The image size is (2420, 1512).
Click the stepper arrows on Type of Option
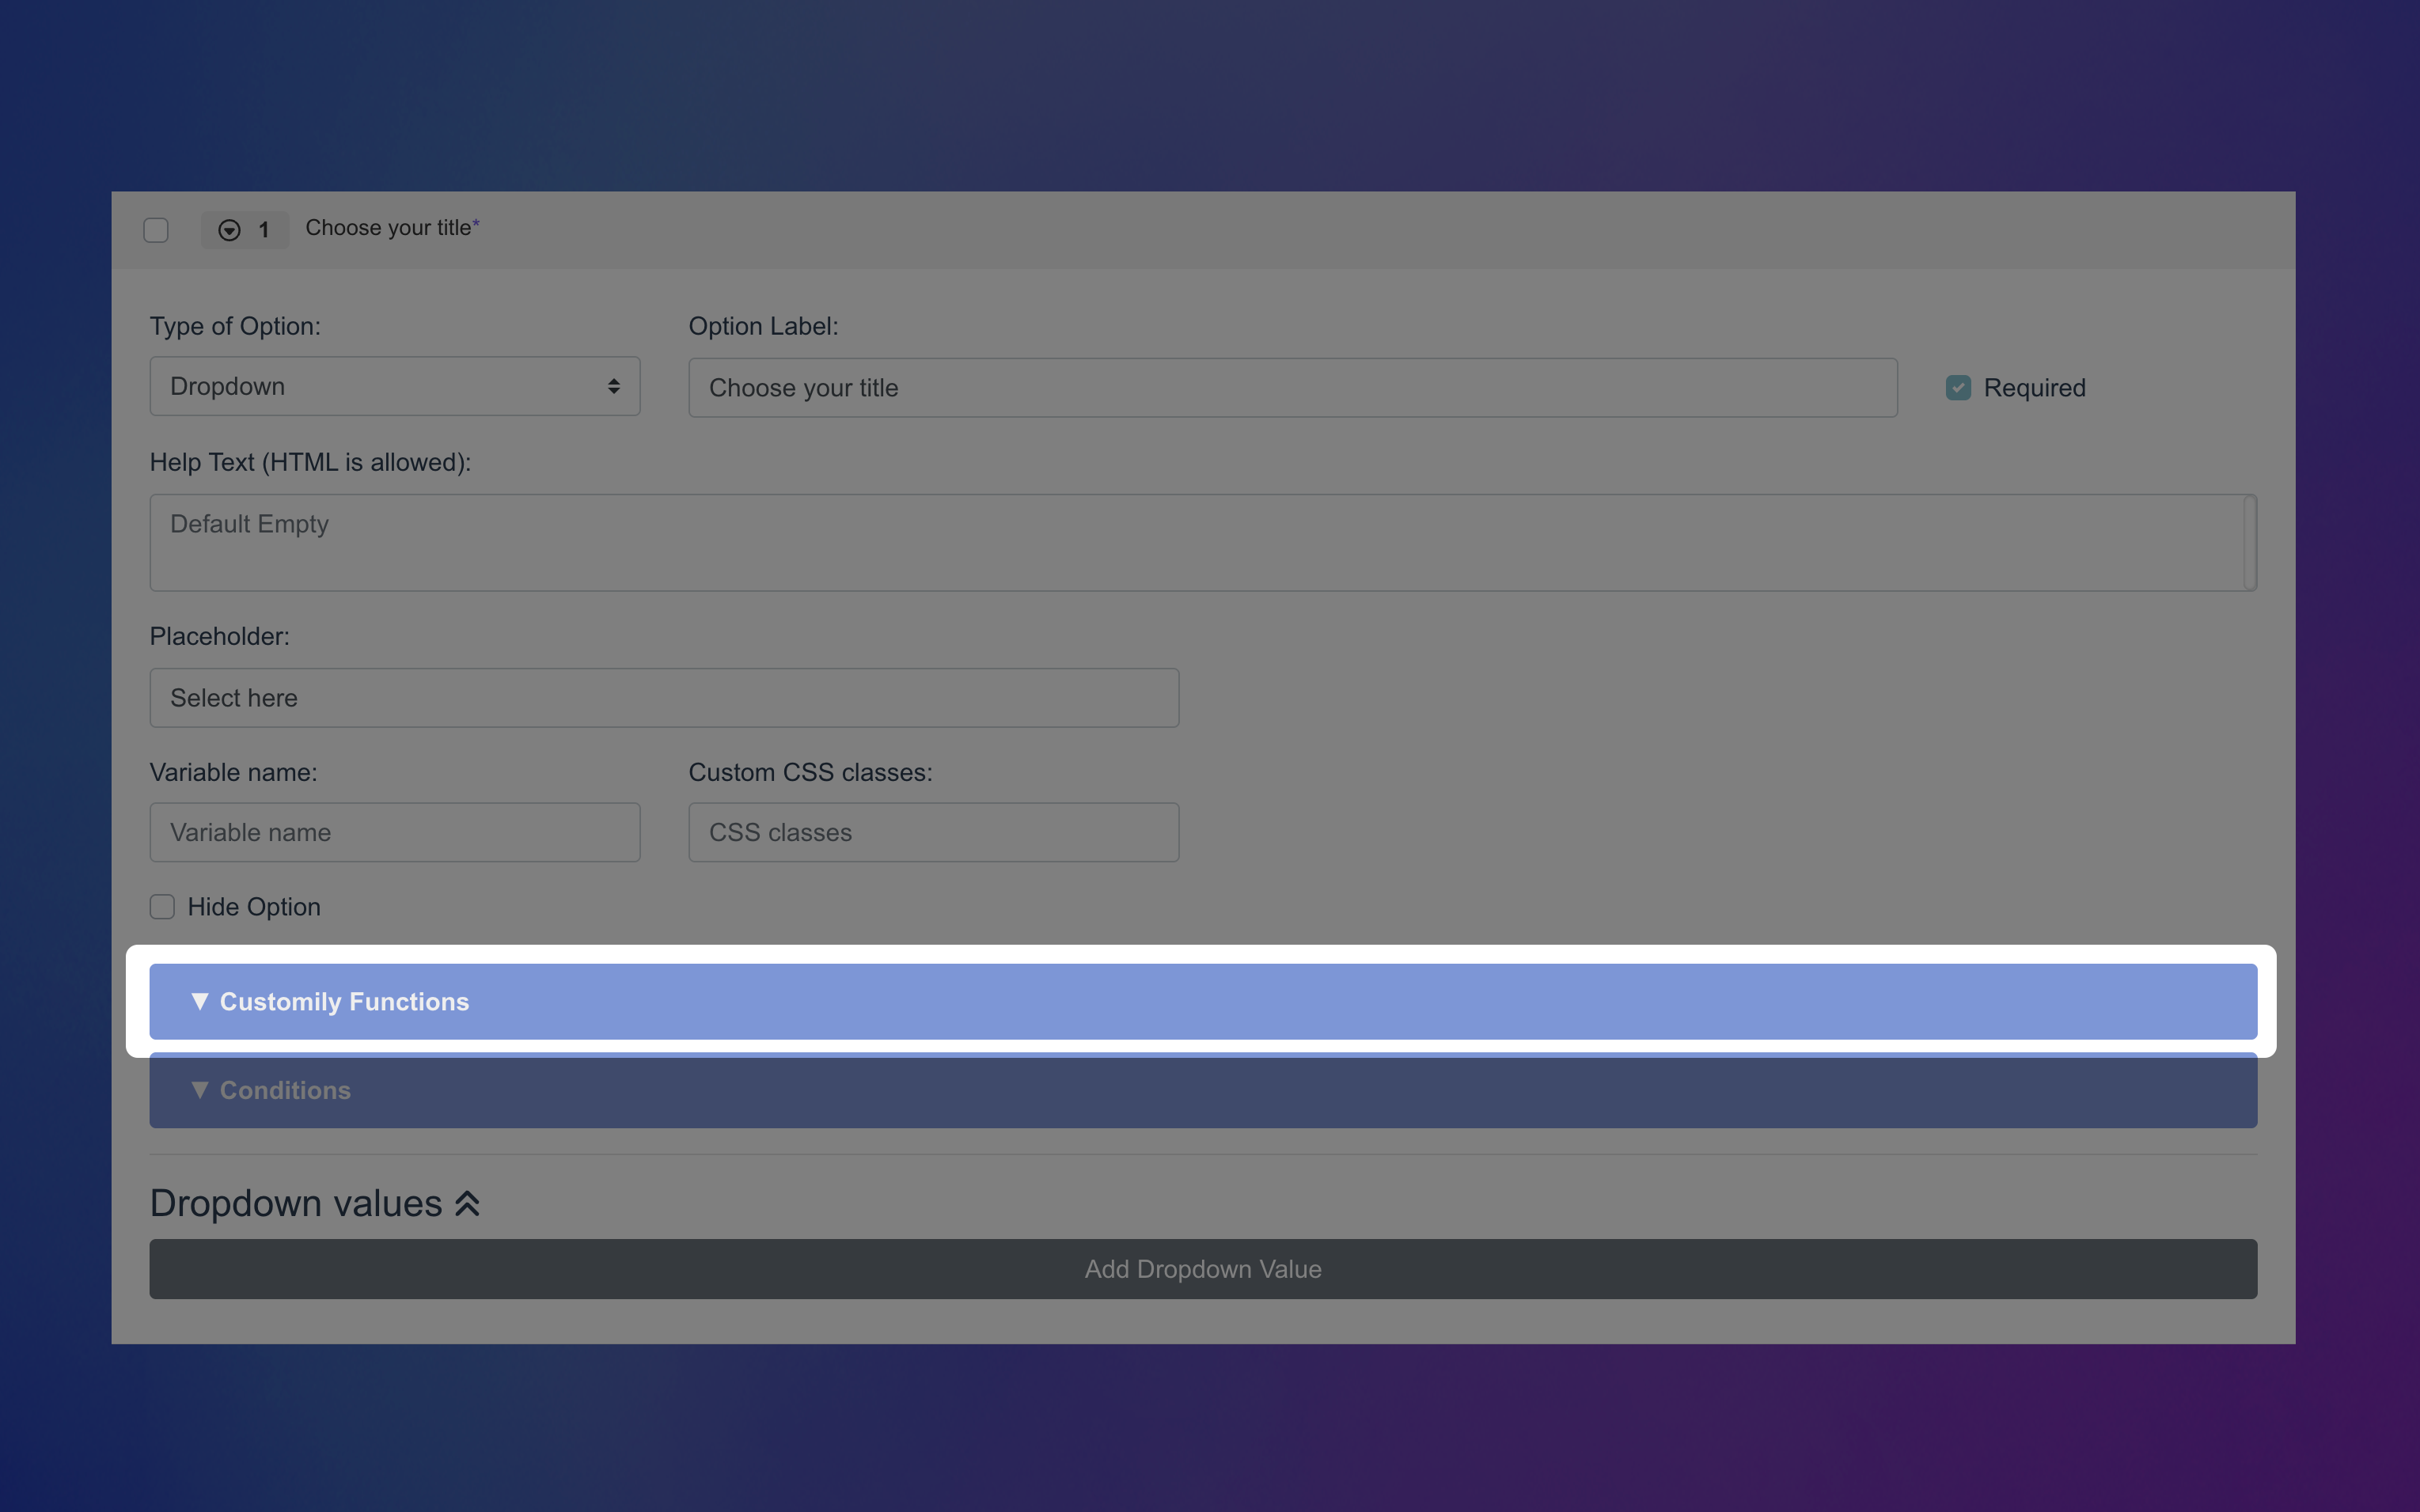click(613, 386)
